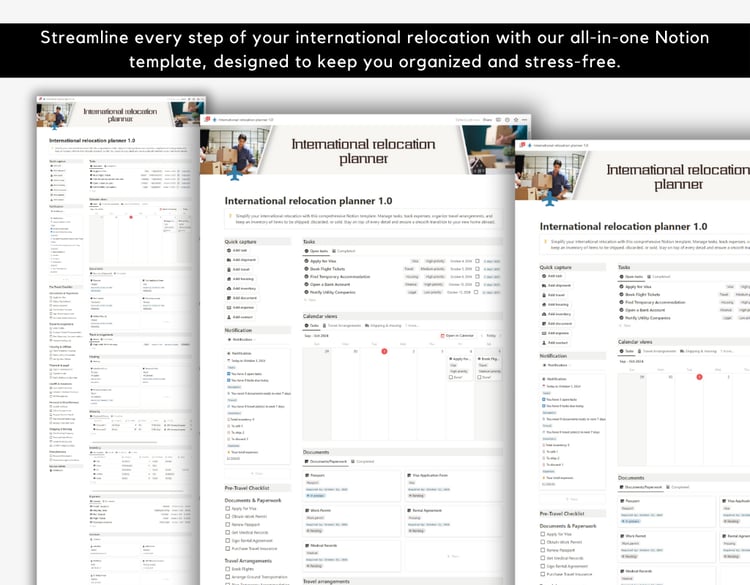The width and height of the screenshot is (750, 585).
Task: Switch to Open tasks tab in middle window
Action: click(316, 251)
